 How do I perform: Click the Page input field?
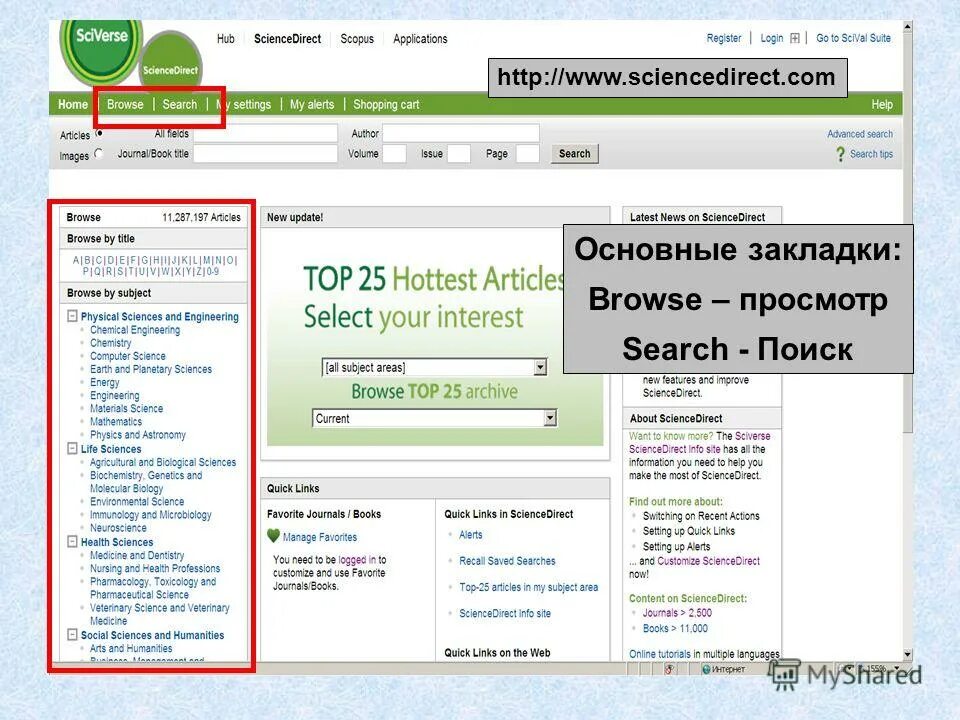(x=527, y=154)
